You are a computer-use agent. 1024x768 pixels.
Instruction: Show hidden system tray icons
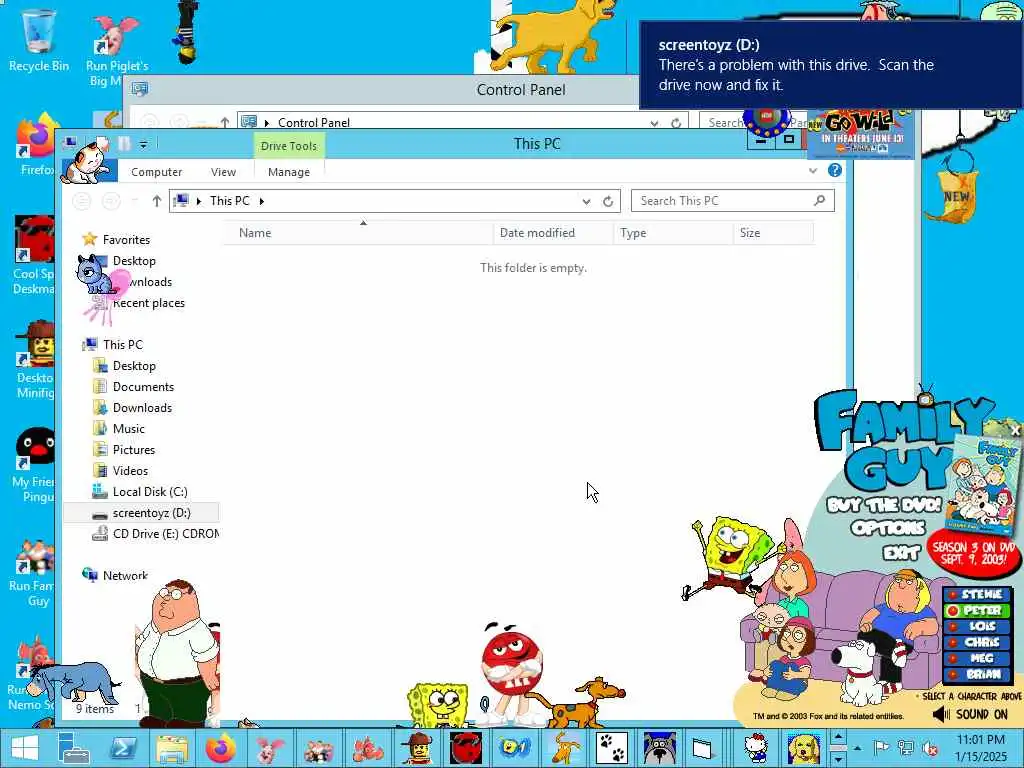(857, 748)
